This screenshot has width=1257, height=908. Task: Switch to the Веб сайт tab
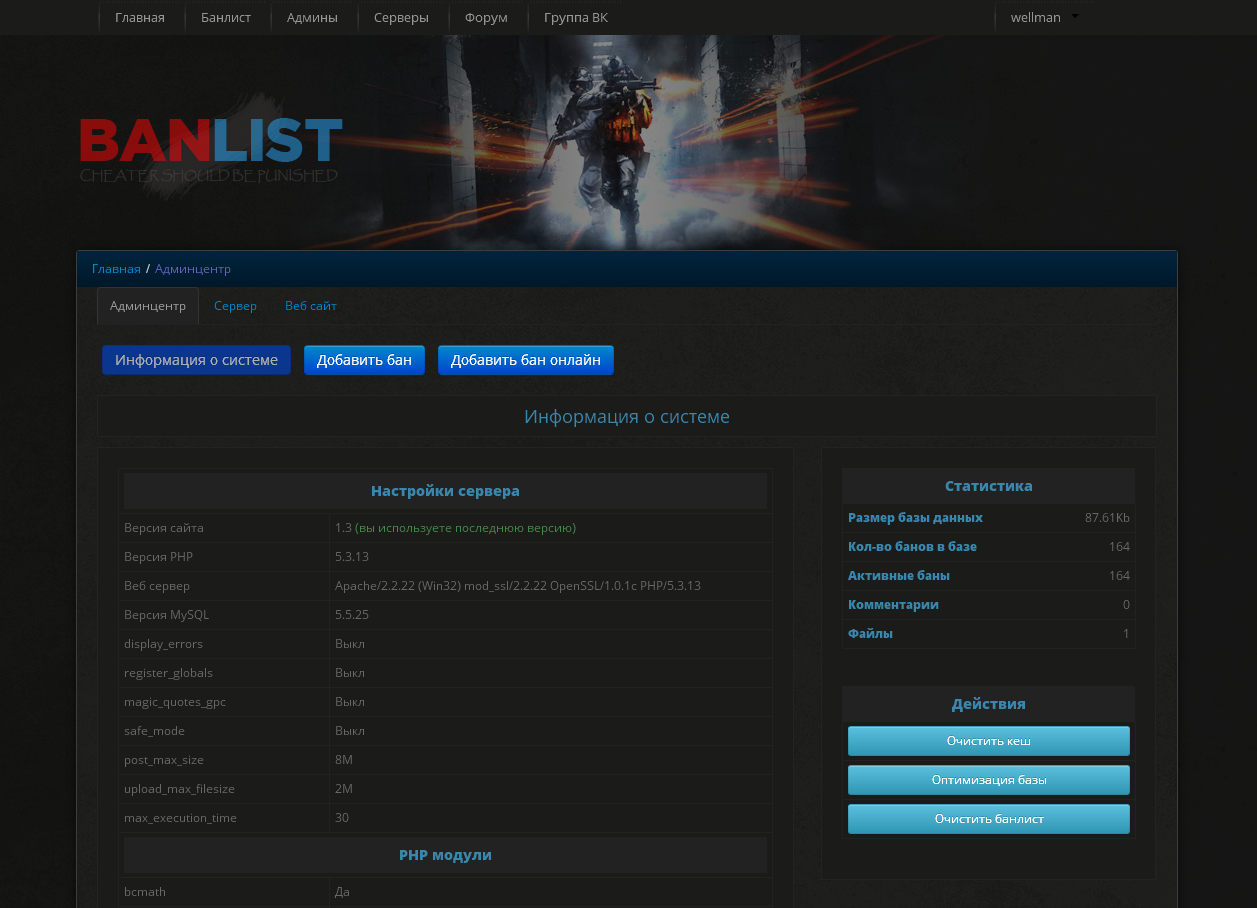pyautogui.click(x=311, y=306)
